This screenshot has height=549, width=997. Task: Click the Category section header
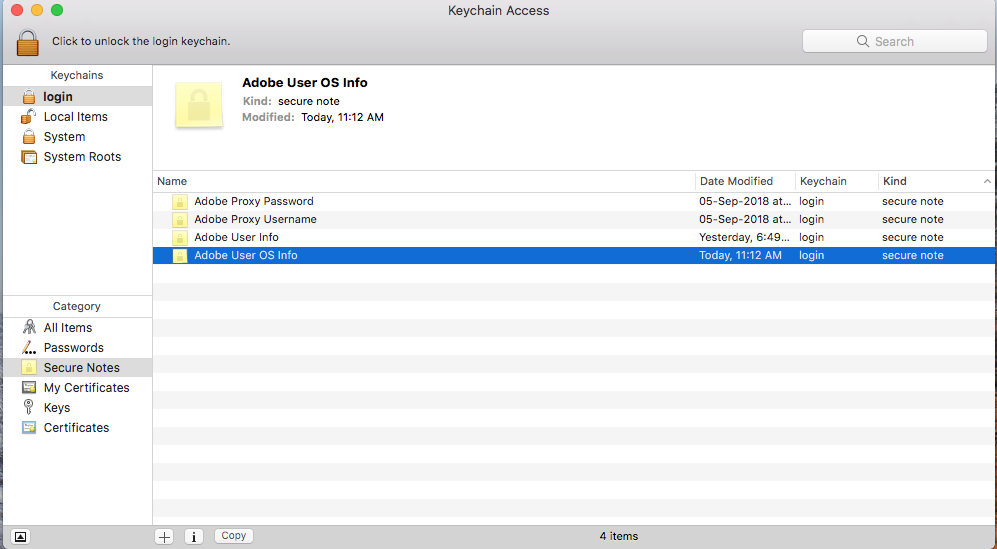[x=76, y=306]
